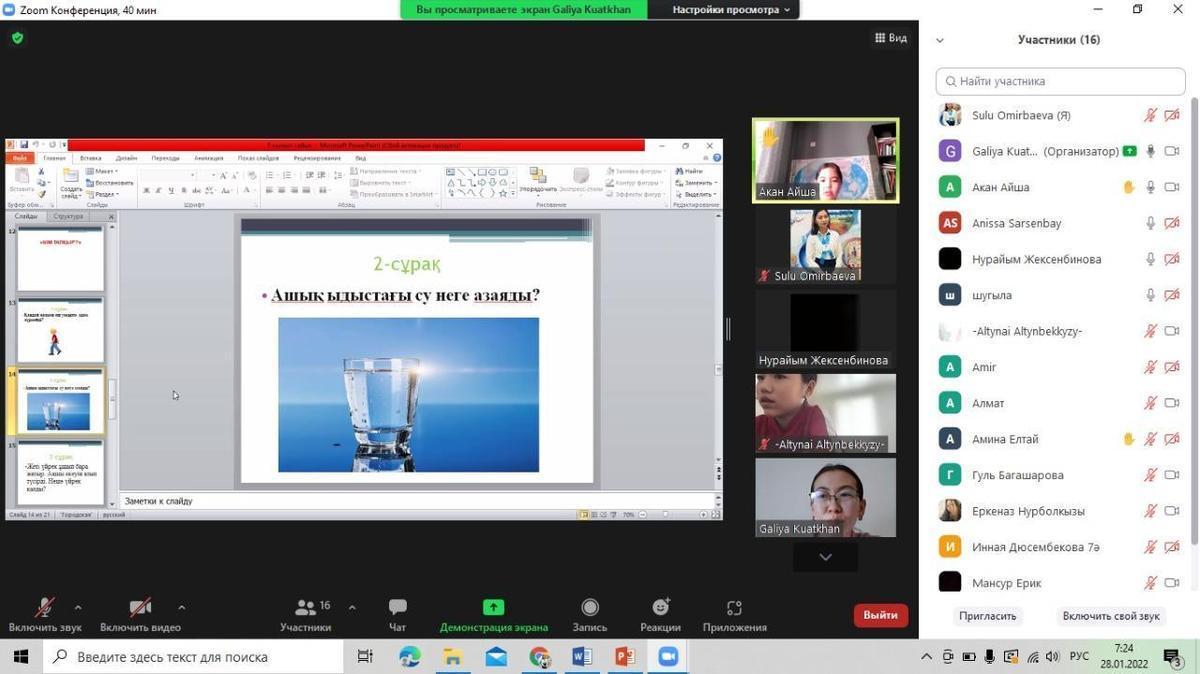Viewport: 1200px width, 674px height.
Task: Open the Participants (Участники) icon
Action: coord(305,608)
